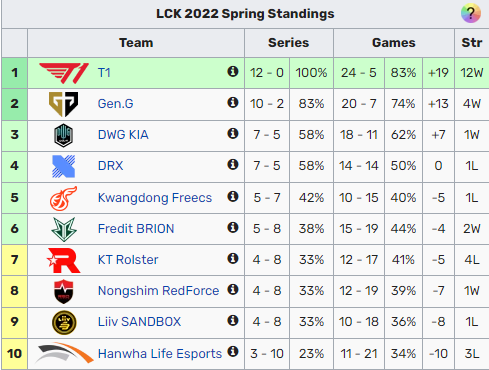Open the info icon next to Gen.G

pyautogui.click(x=233, y=102)
